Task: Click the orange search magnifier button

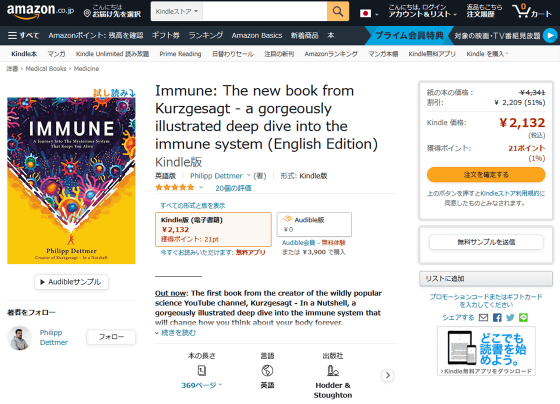Action: tap(338, 11)
